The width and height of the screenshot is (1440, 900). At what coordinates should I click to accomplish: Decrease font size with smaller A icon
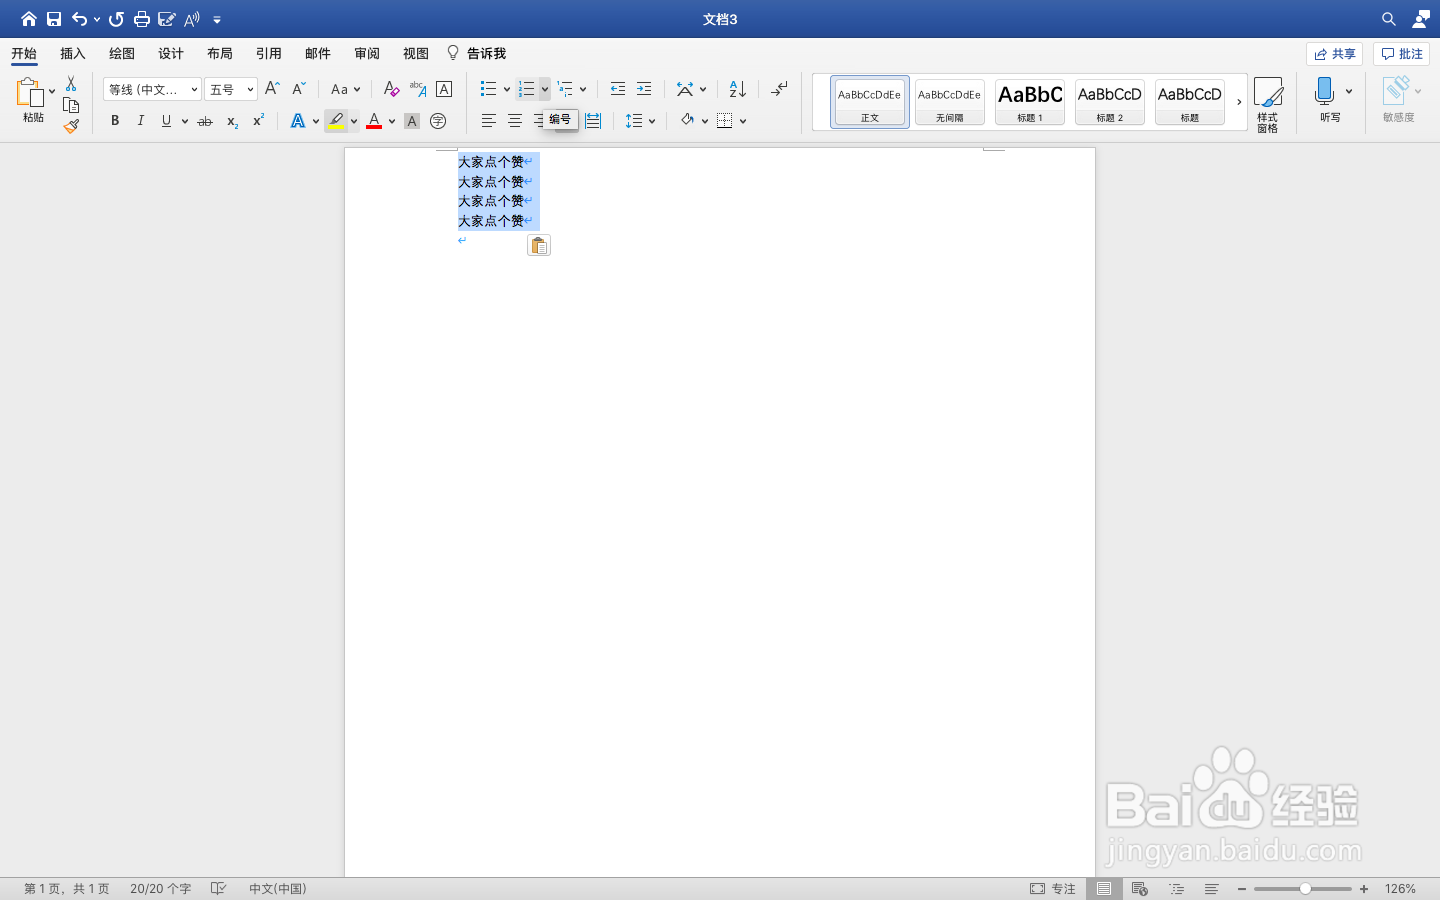298,89
